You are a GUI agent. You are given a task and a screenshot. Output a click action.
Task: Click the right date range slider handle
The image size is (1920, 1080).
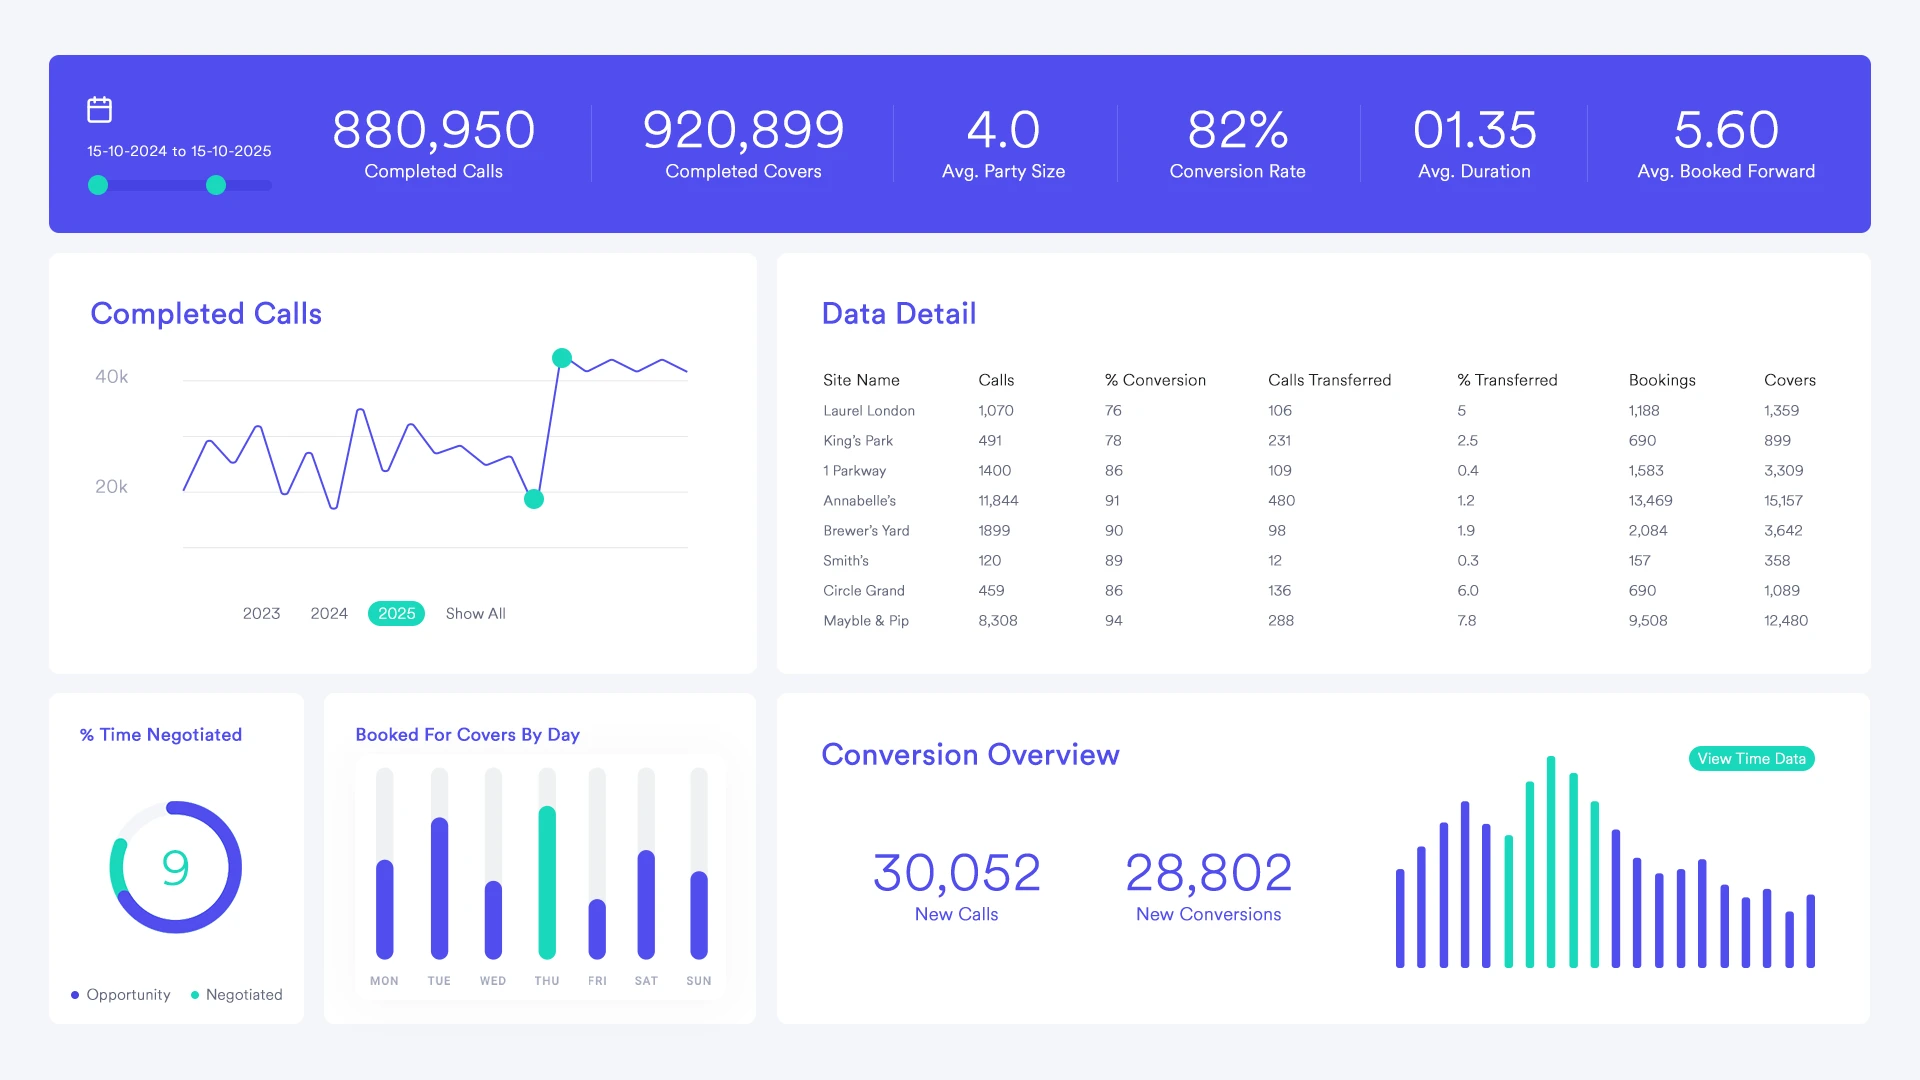(x=216, y=185)
